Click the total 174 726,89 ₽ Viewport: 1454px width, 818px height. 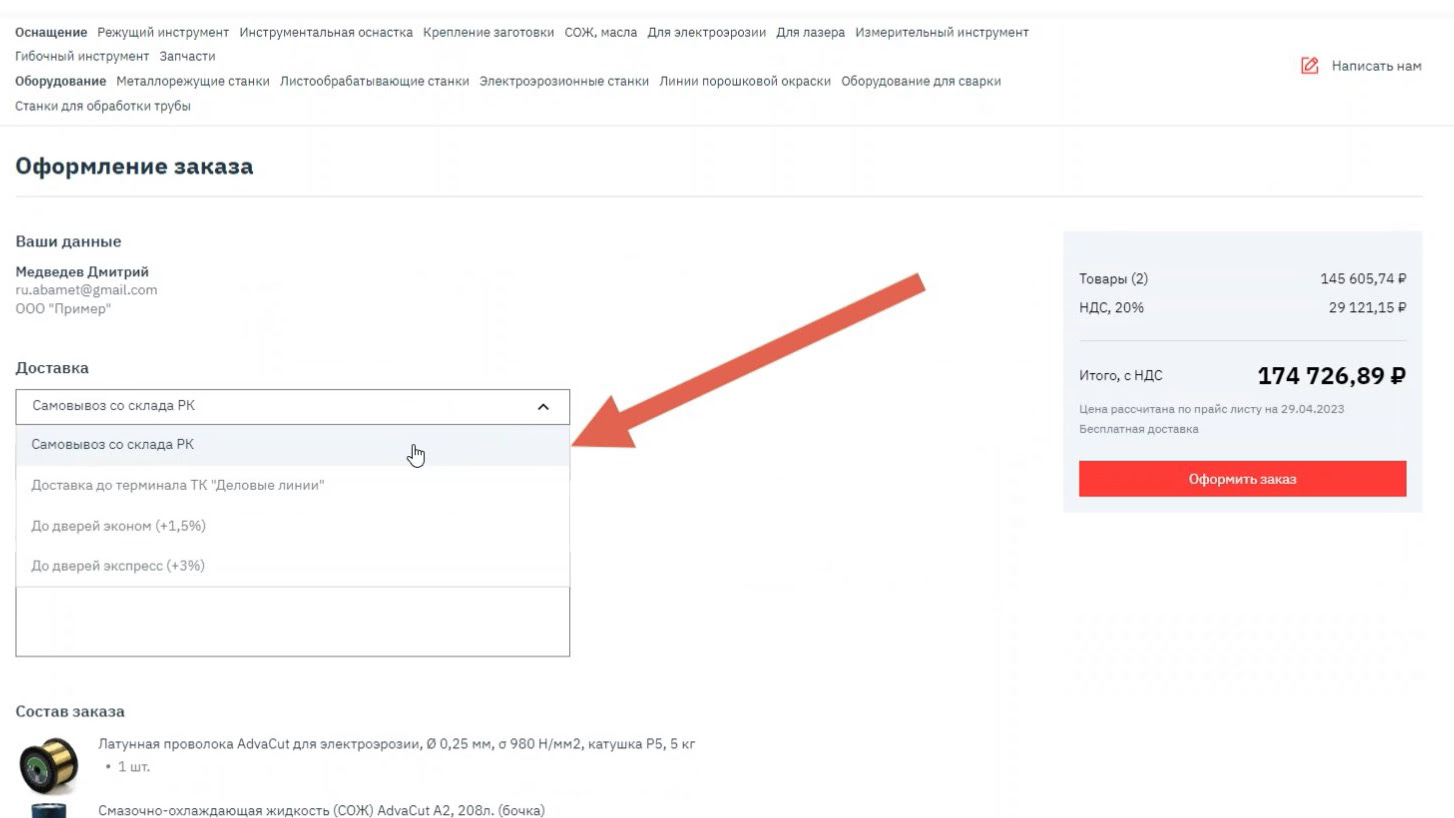coord(1332,376)
